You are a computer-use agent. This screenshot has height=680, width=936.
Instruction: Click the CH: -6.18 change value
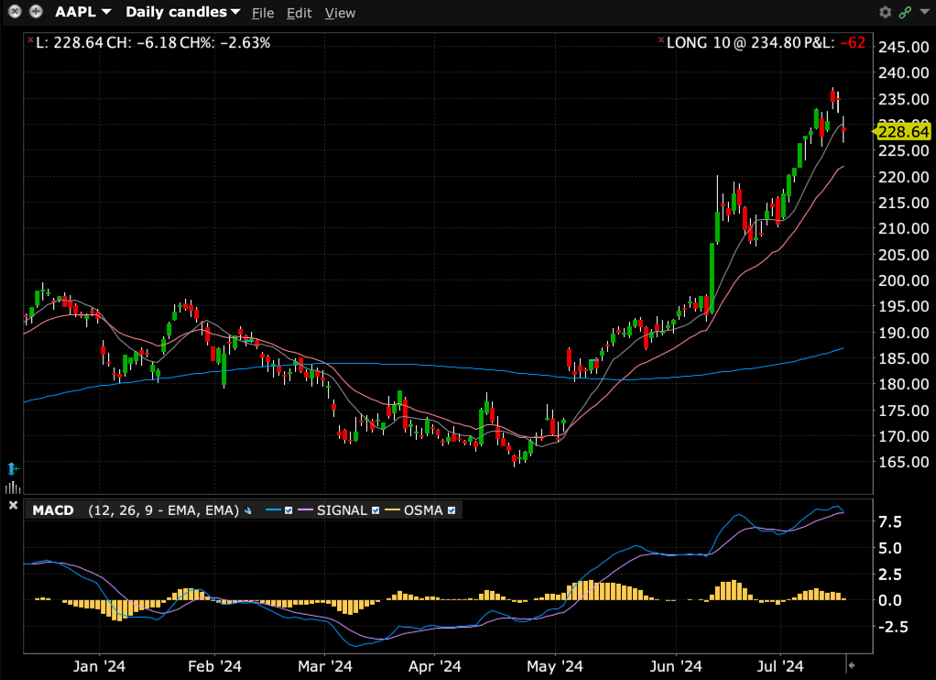click(141, 43)
